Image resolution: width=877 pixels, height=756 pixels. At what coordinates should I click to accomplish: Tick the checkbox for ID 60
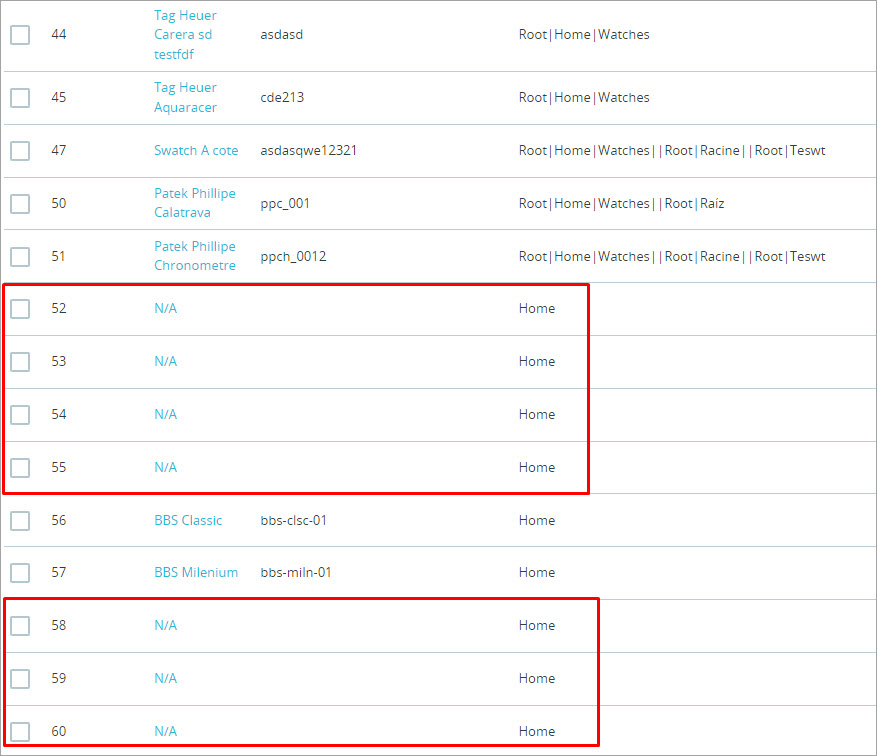20,731
